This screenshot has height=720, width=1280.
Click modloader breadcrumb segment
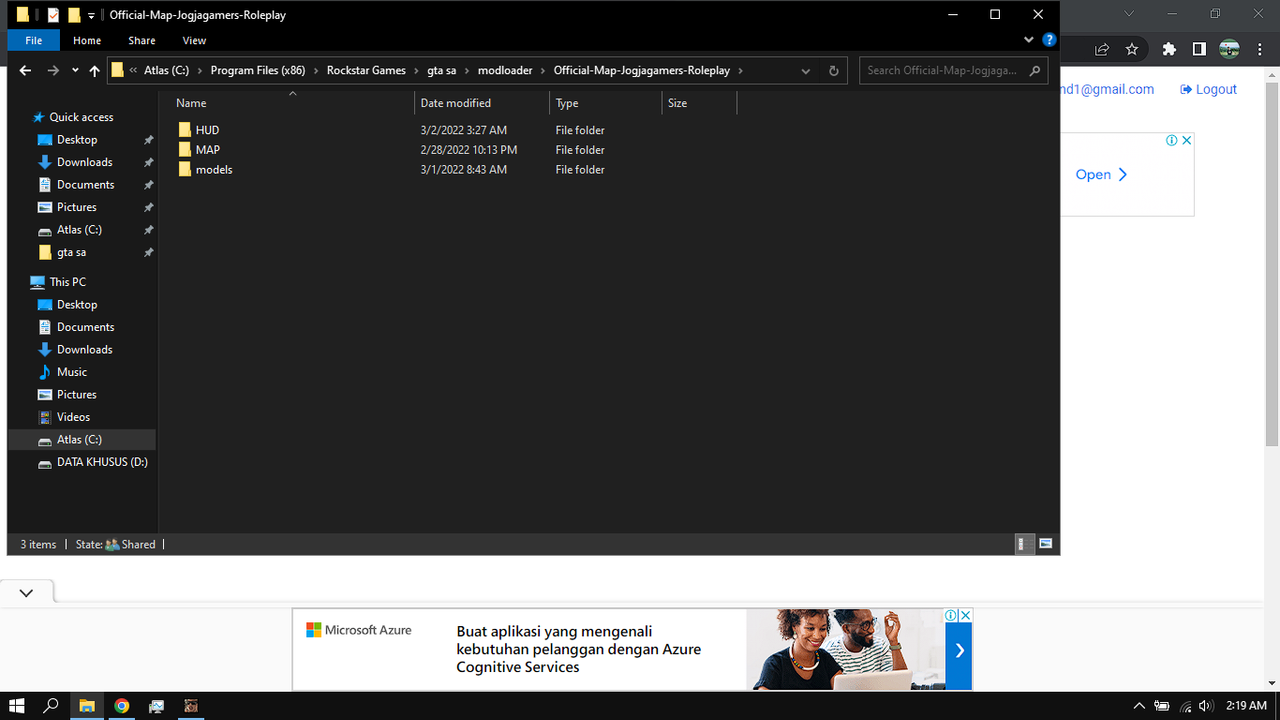[x=506, y=71]
